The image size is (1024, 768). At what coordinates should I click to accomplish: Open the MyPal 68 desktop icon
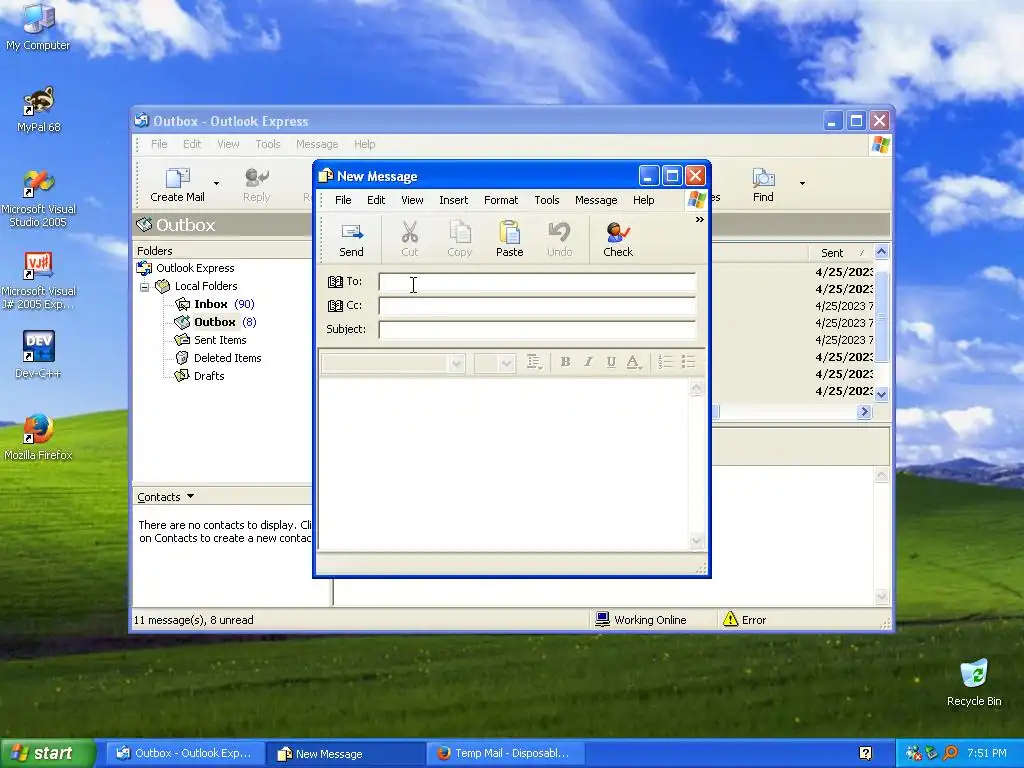point(39,110)
